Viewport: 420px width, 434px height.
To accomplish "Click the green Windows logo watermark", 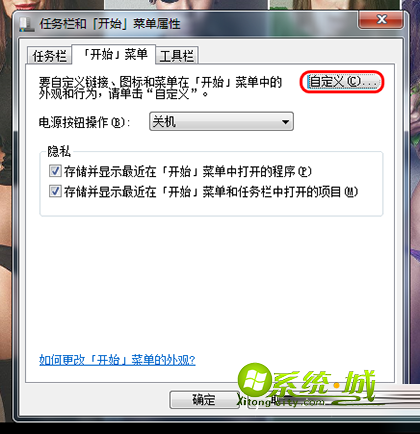I will (254, 380).
